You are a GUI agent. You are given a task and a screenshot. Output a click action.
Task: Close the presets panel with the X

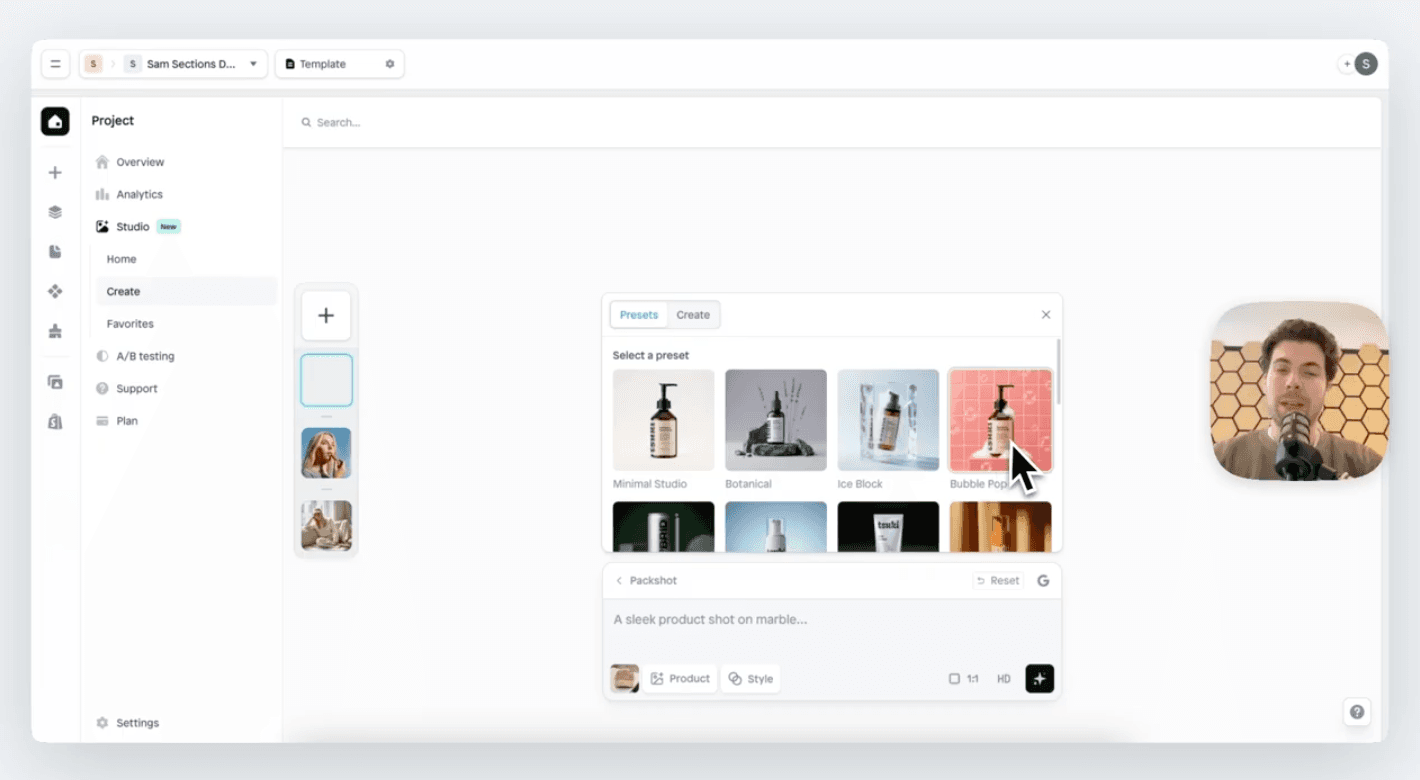pyautogui.click(x=1046, y=315)
